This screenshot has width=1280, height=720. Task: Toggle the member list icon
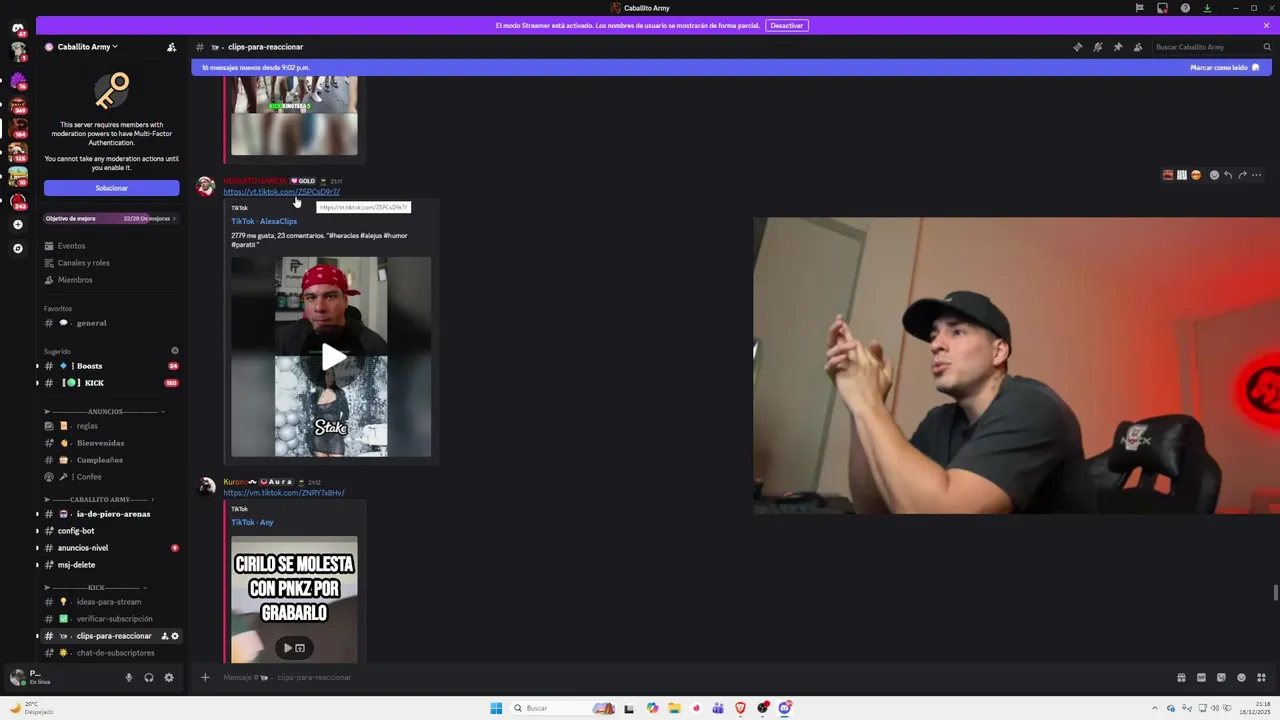[1137, 47]
